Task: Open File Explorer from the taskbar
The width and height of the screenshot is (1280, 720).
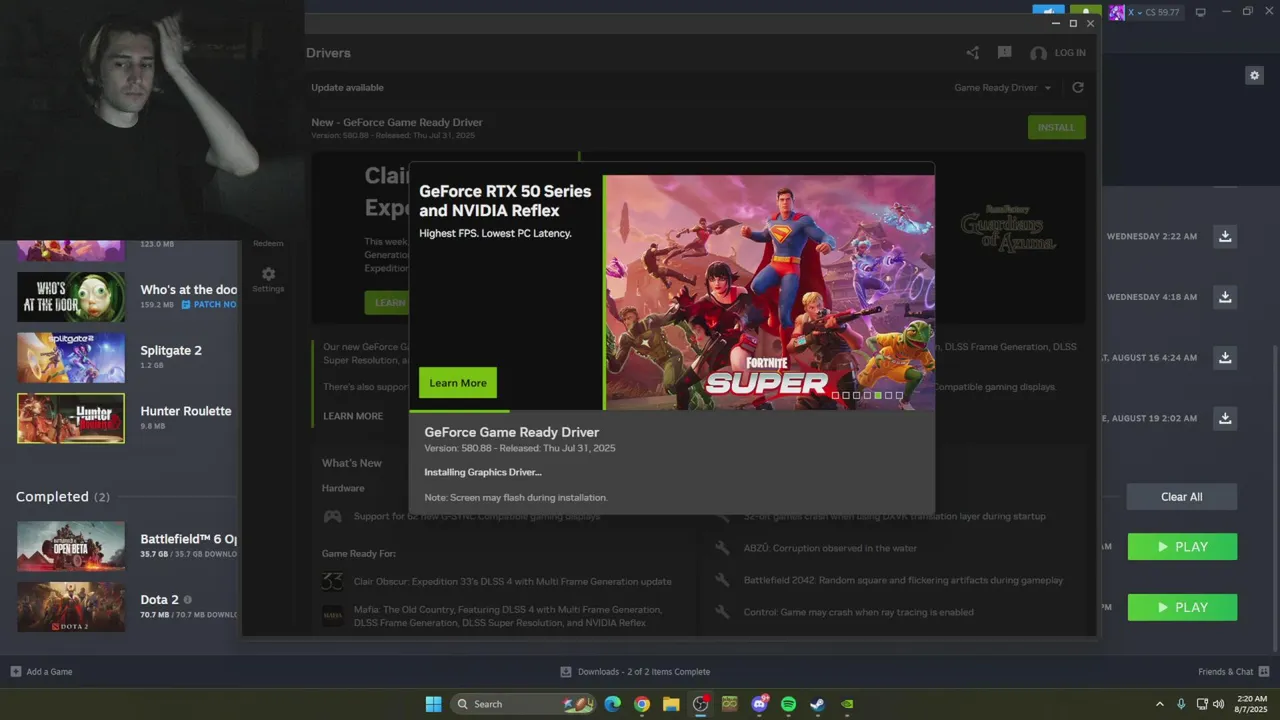Action: point(671,704)
